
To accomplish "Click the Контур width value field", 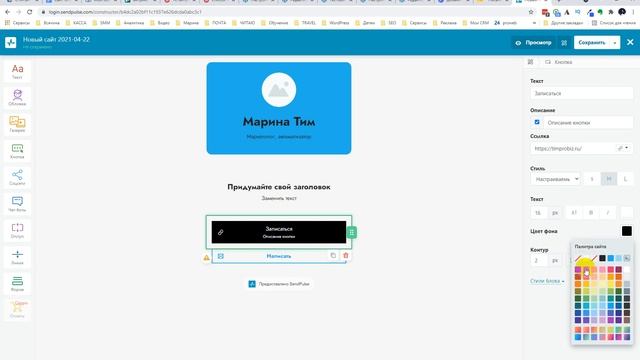I will click(539, 260).
